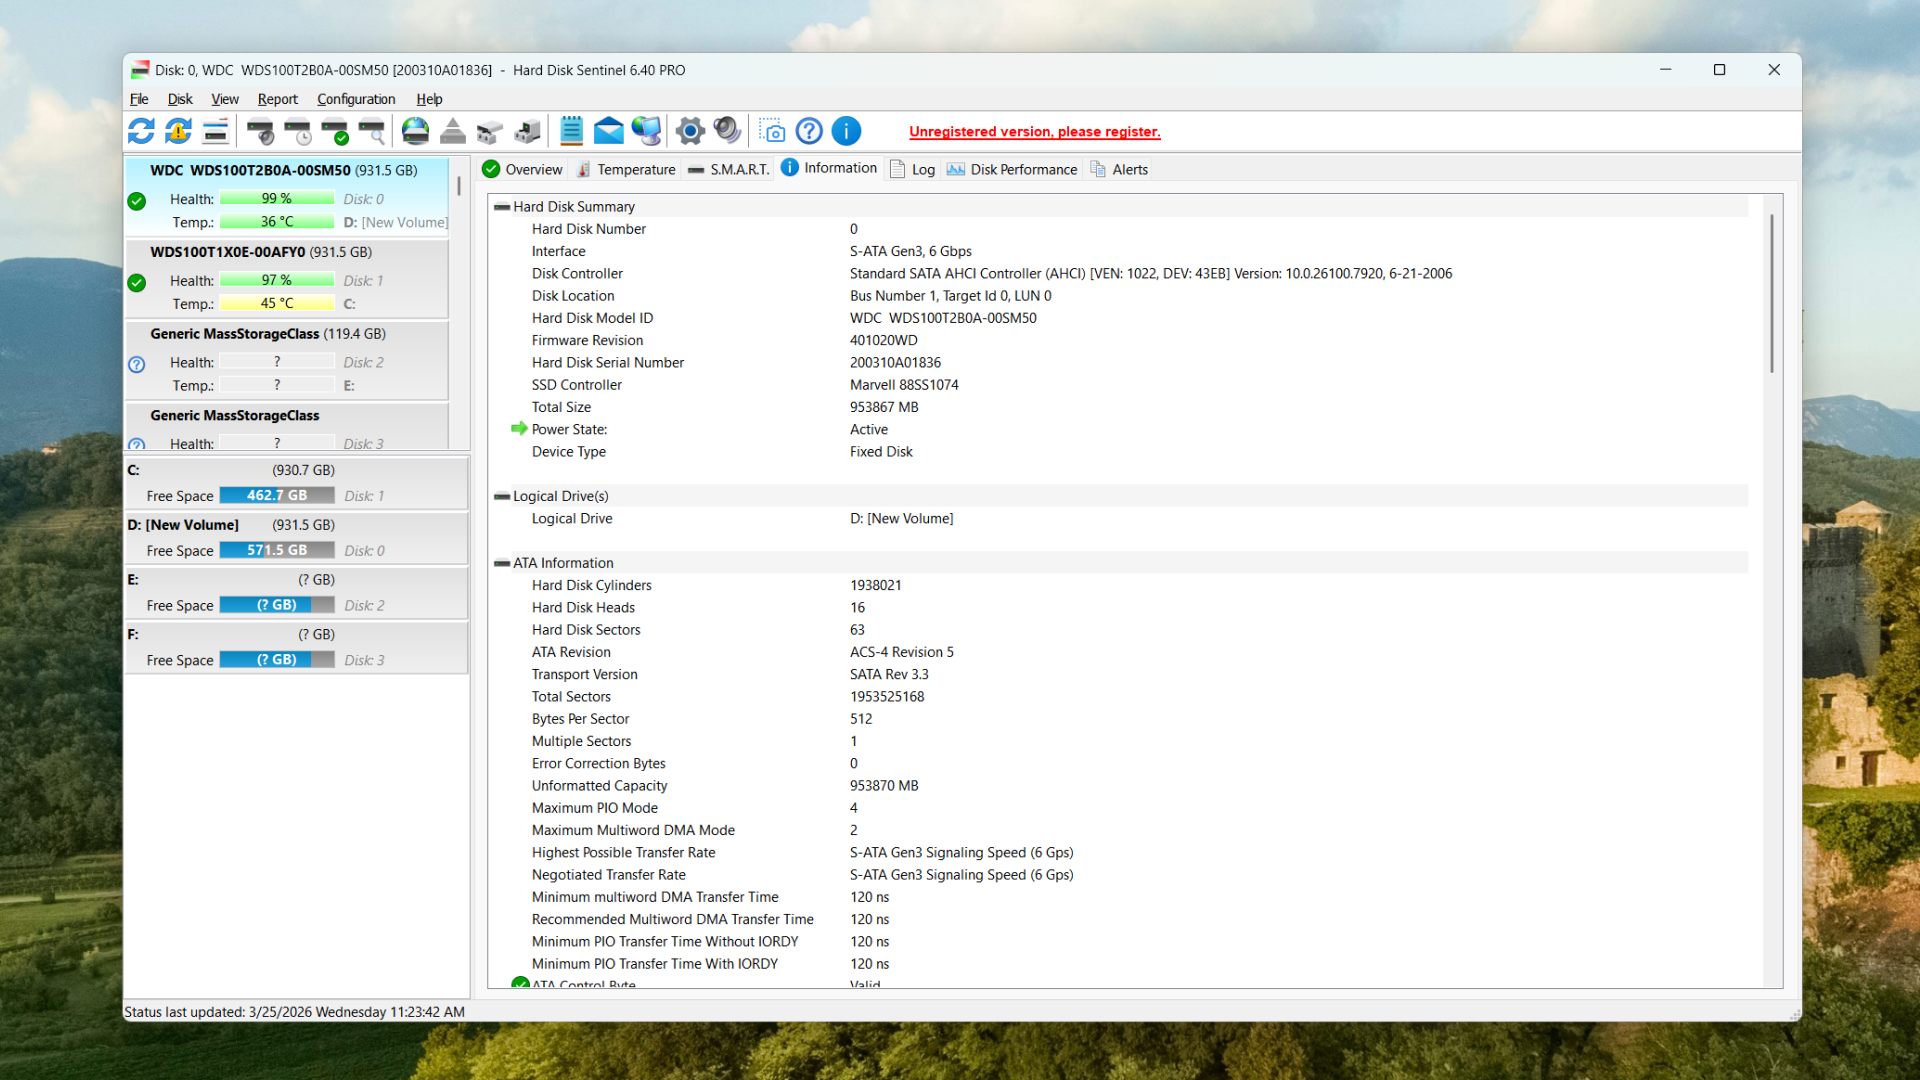Click the disk with clock icon in the toolbar
The height and width of the screenshot is (1080, 1920).
(298, 131)
